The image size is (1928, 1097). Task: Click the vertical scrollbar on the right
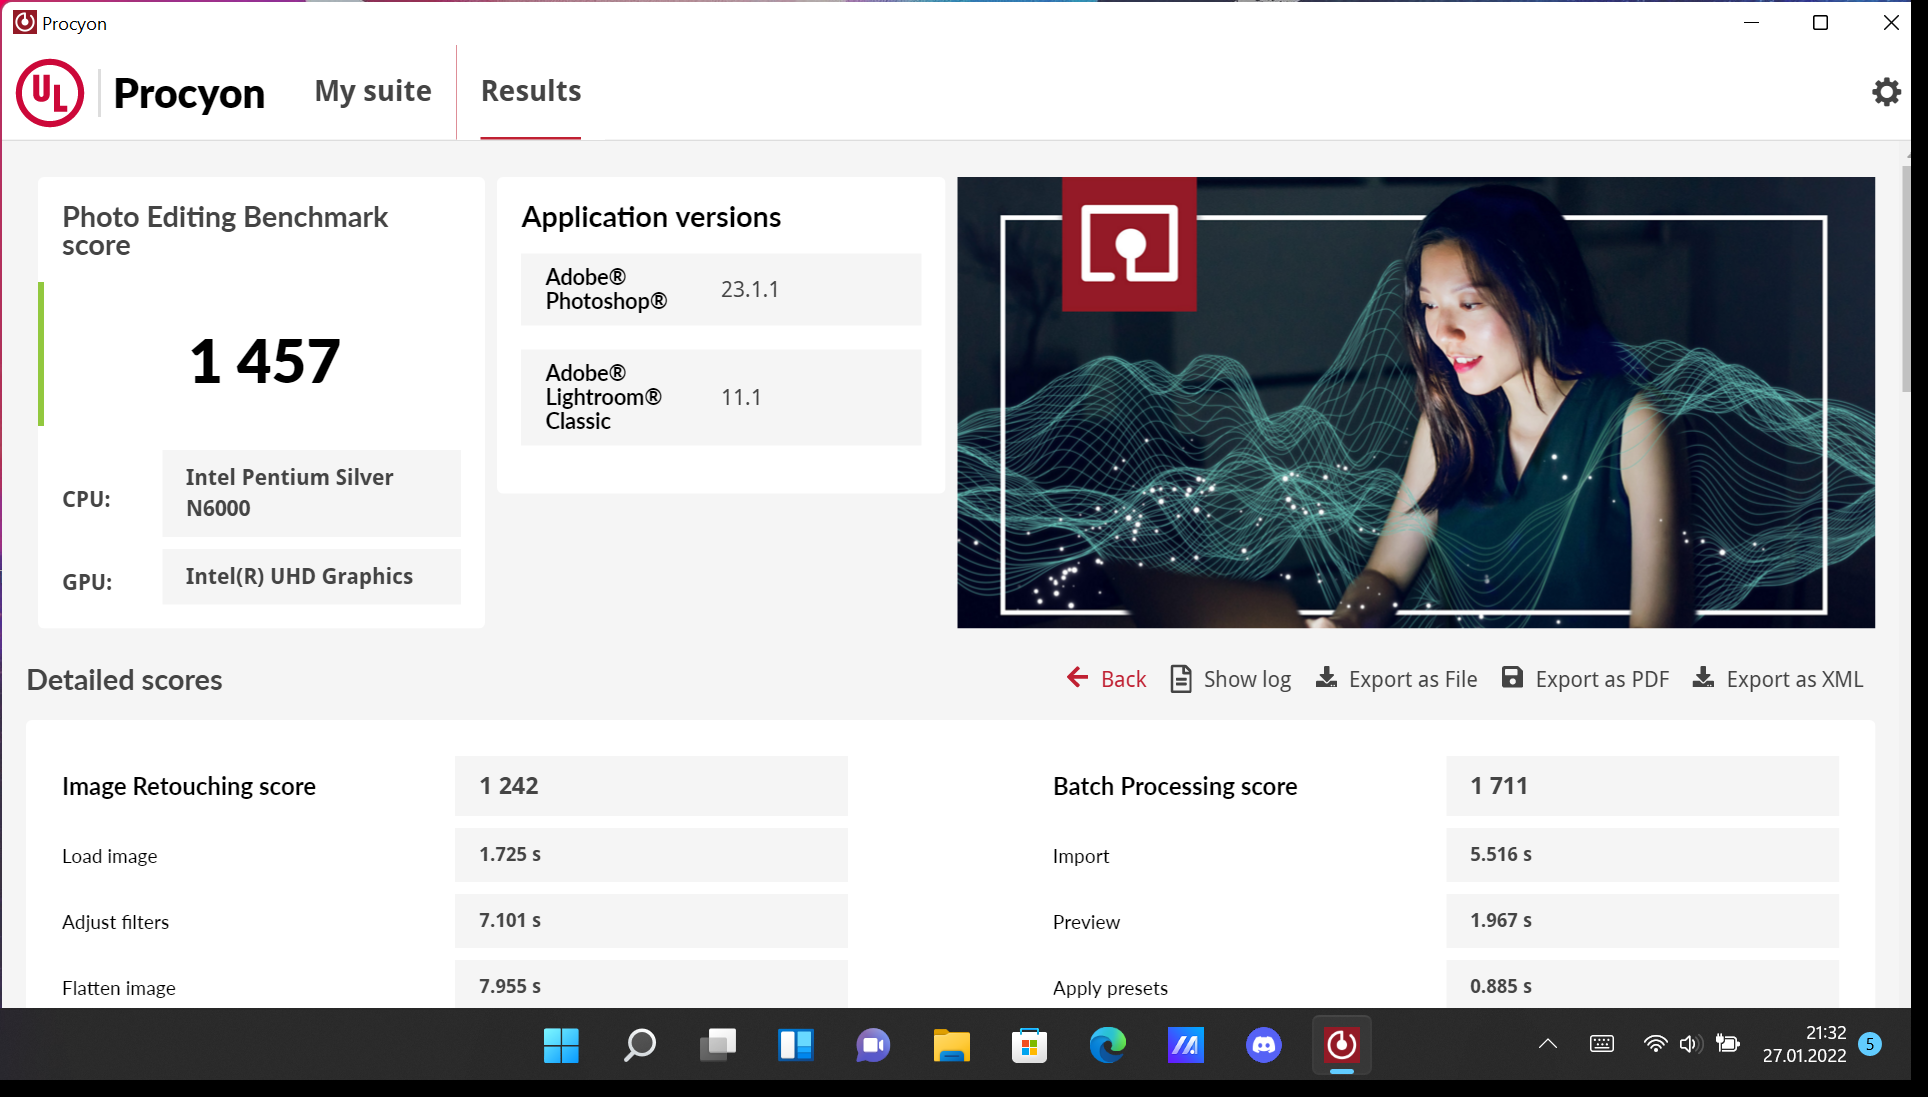(x=1907, y=280)
